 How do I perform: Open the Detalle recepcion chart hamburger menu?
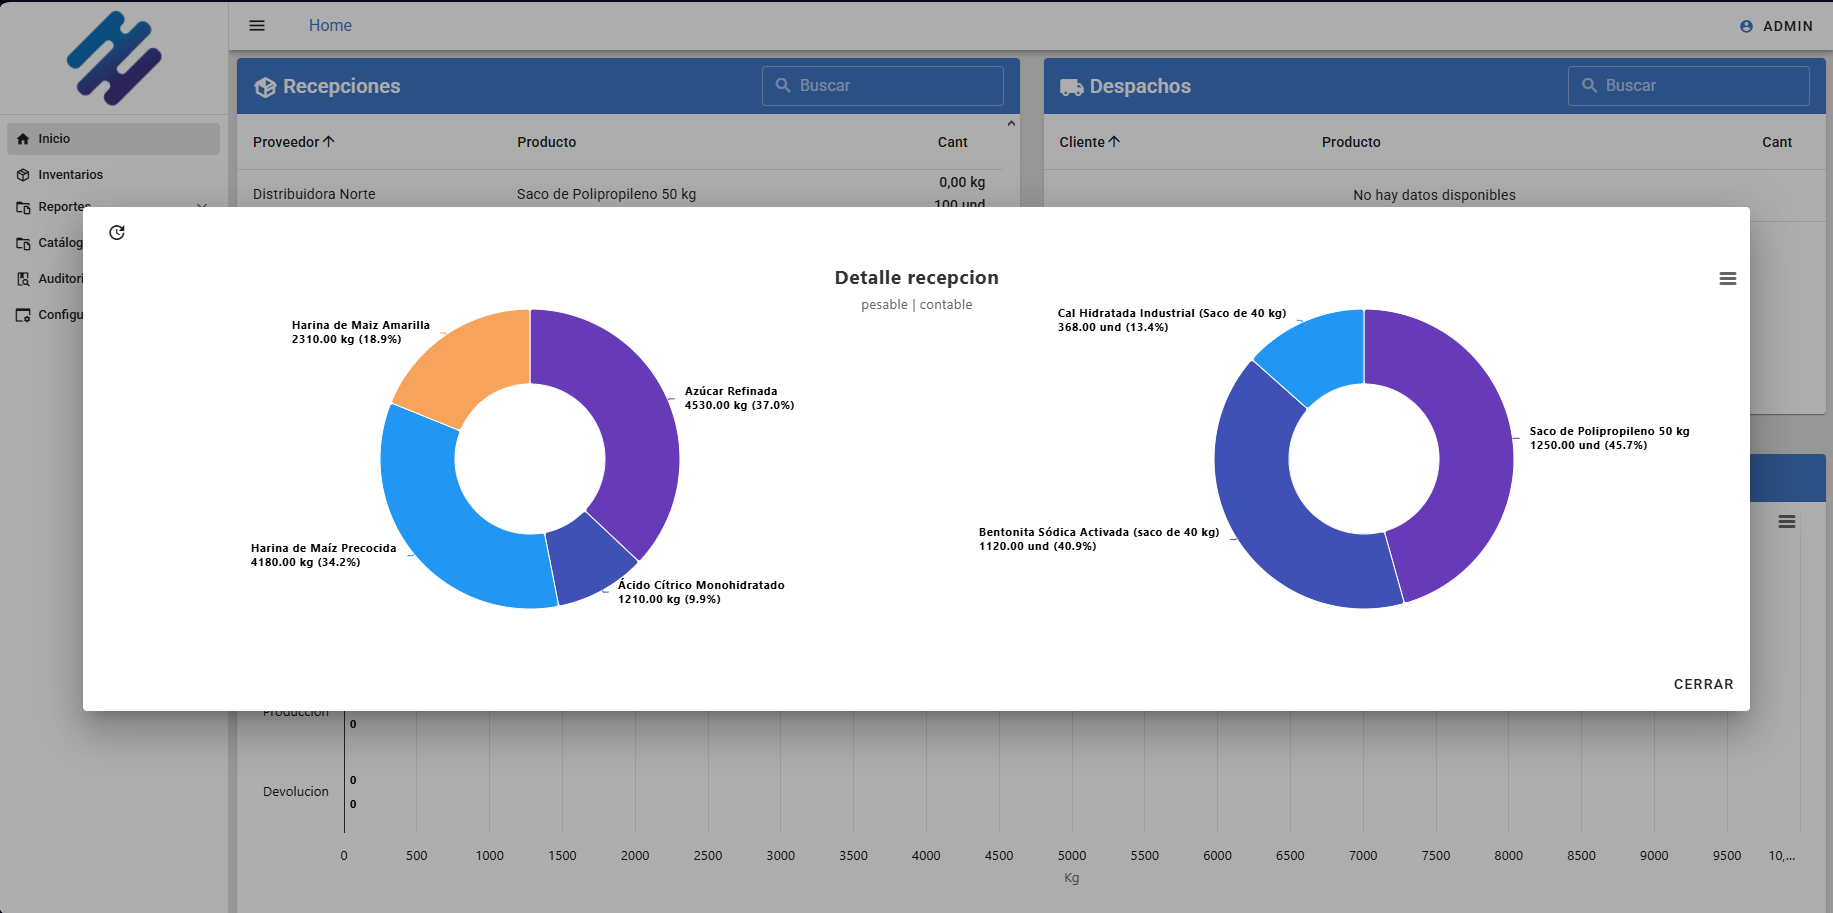point(1727,279)
